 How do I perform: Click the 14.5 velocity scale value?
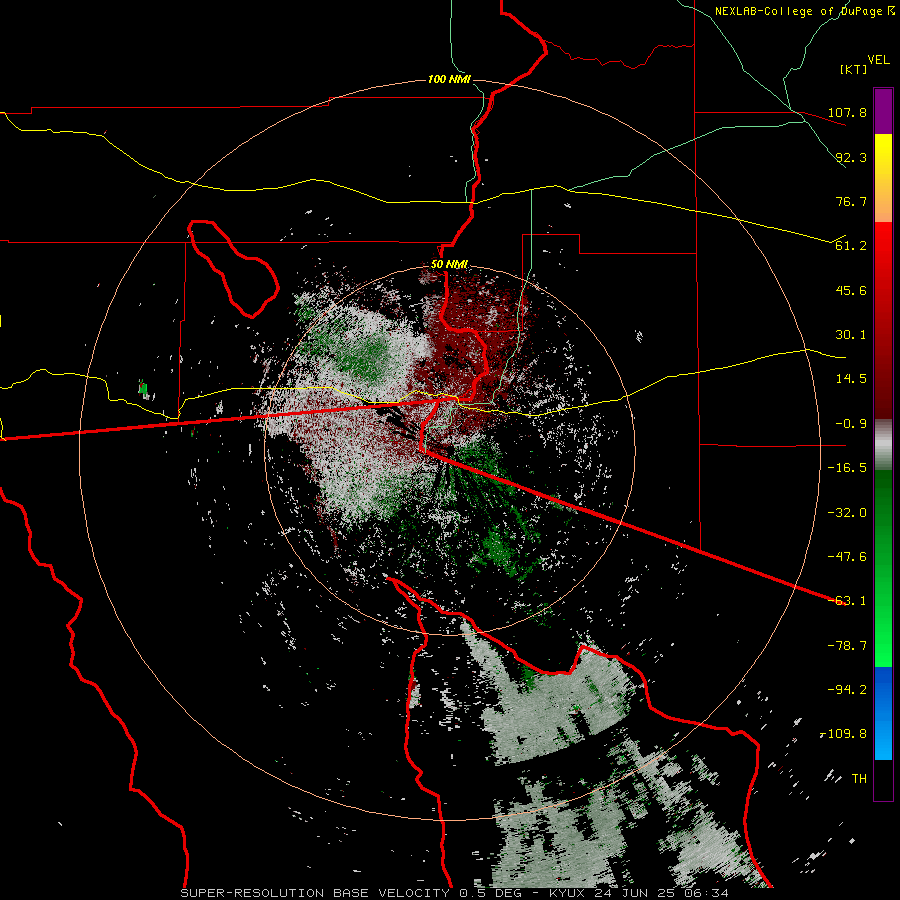(x=851, y=379)
